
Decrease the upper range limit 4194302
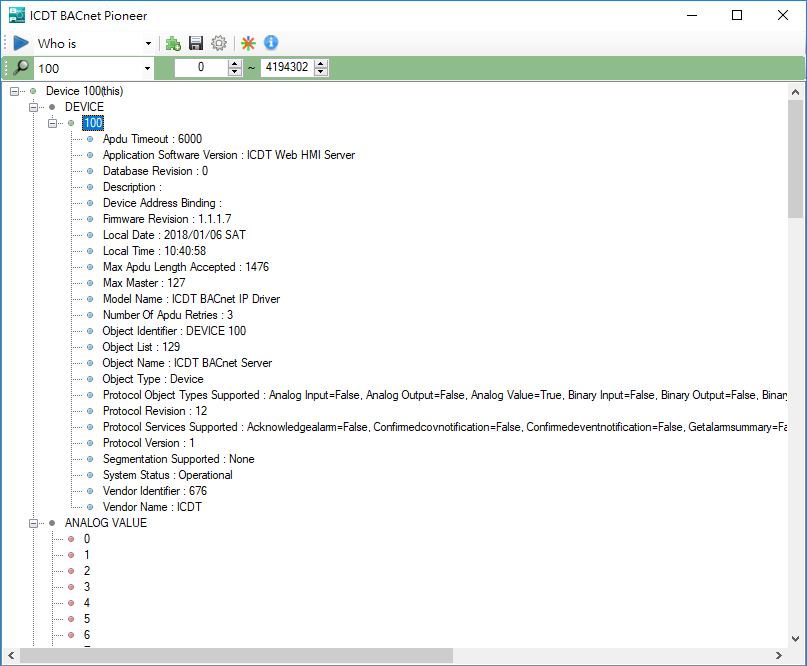coord(320,72)
